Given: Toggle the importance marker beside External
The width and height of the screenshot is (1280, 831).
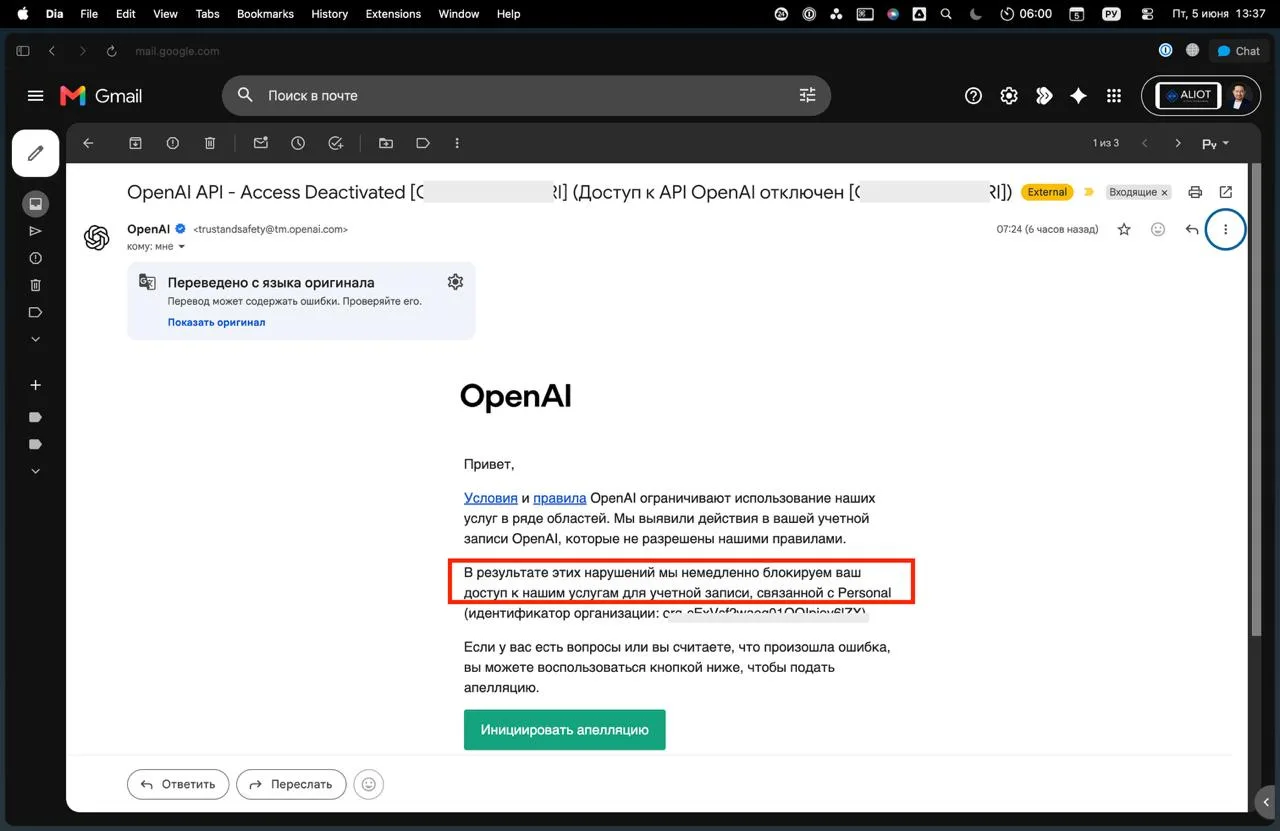Looking at the screenshot, I should 1089,192.
